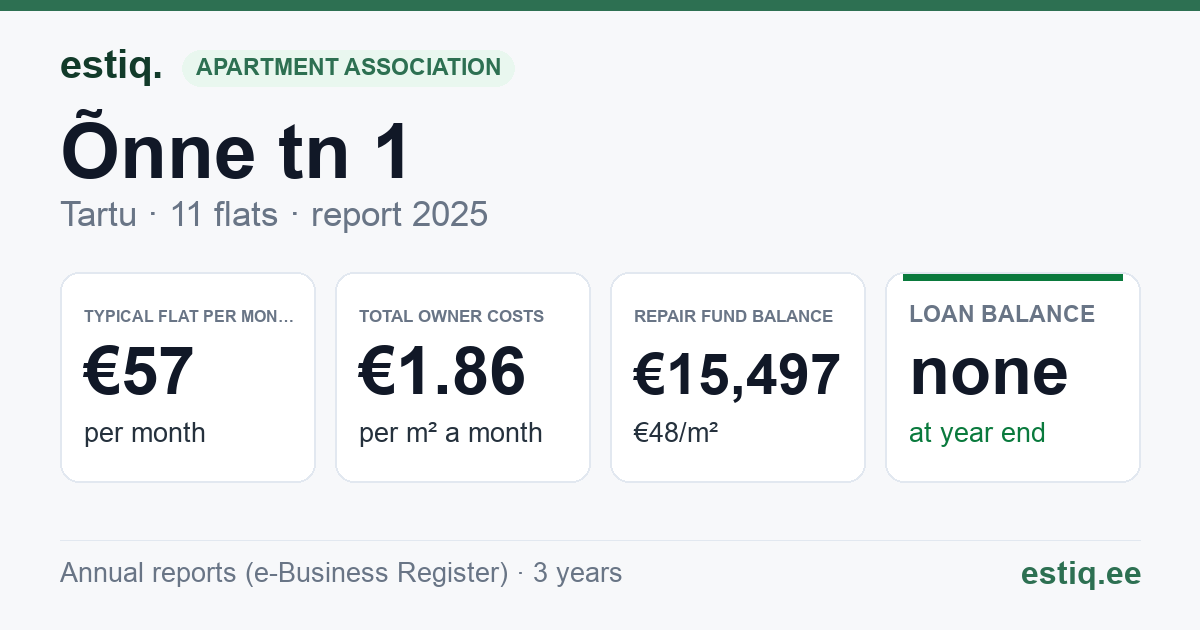Select the LOAN BALANCE label
The height and width of the screenshot is (630, 1200).
1002,314
